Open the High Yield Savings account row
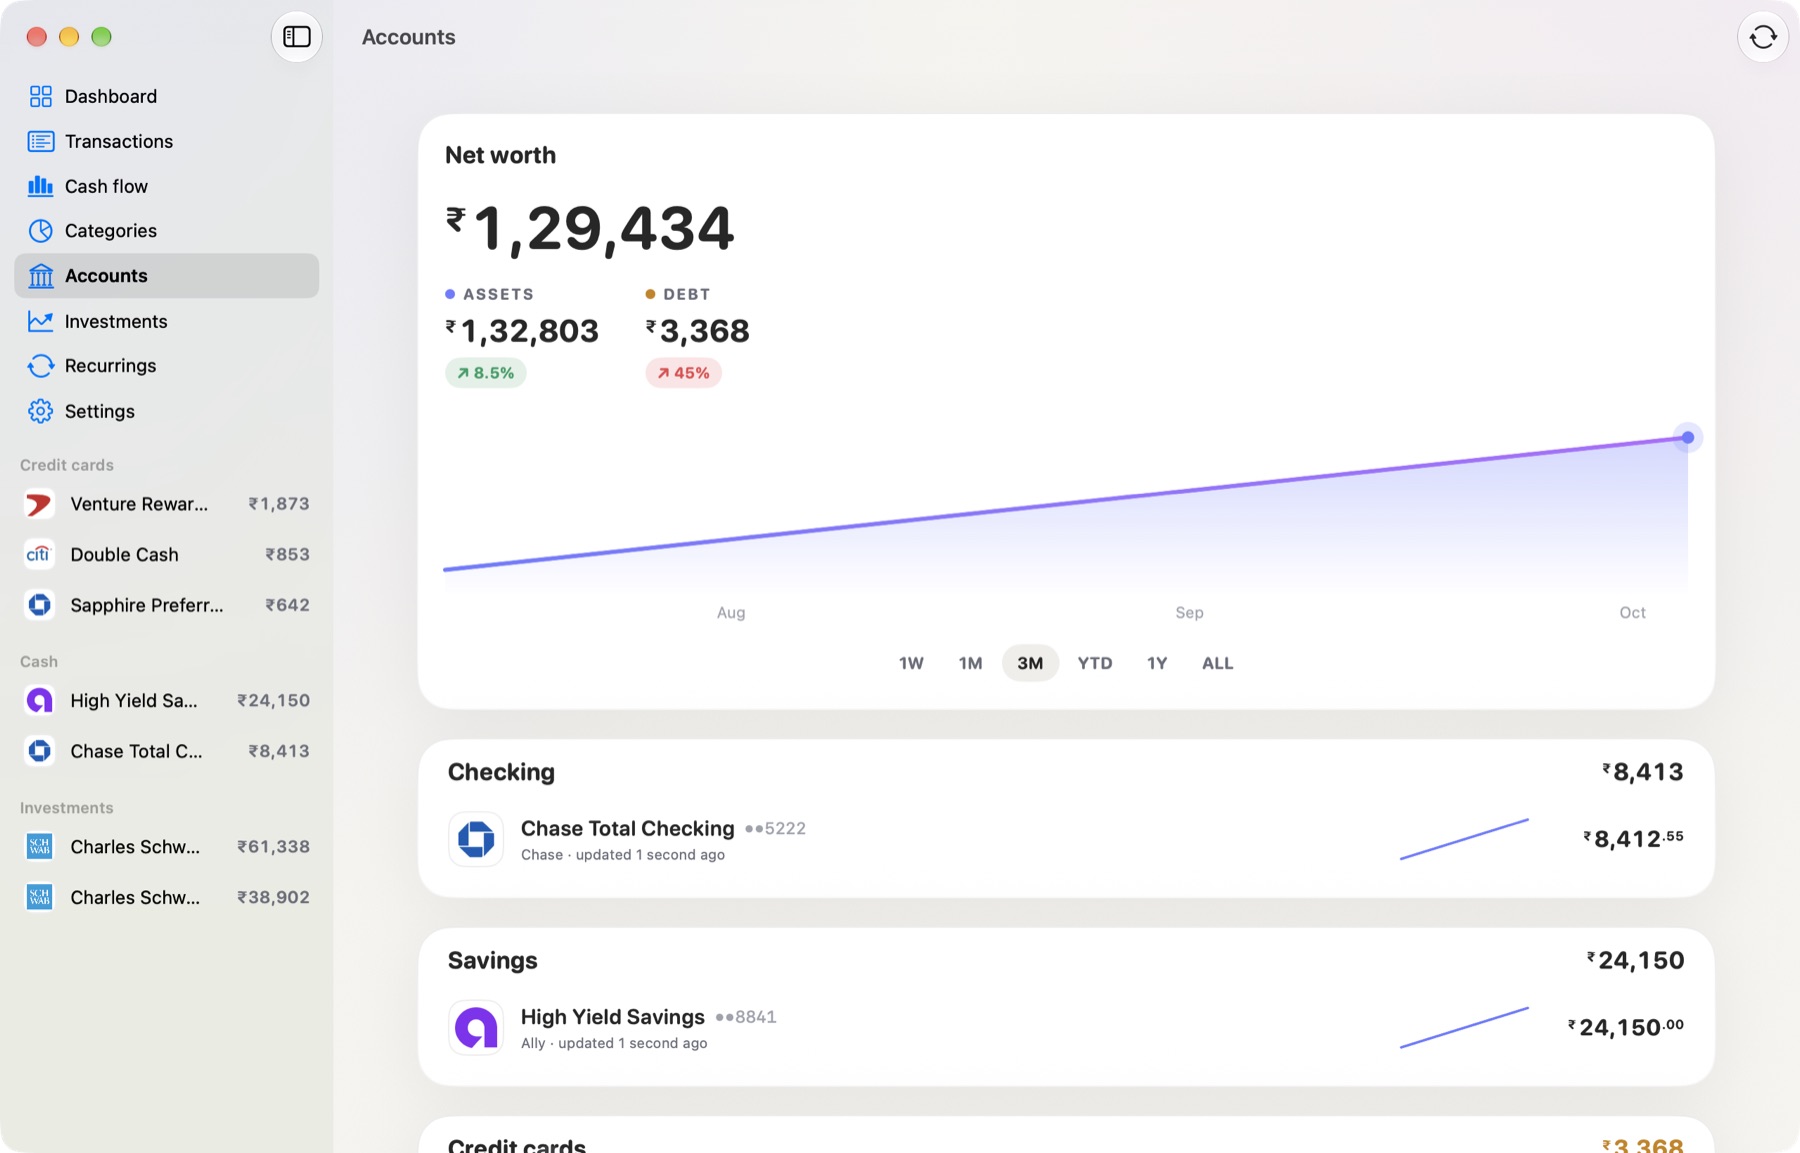Image resolution: width=1800 pixels, height=1153 pixels. click(1066, 1028)
